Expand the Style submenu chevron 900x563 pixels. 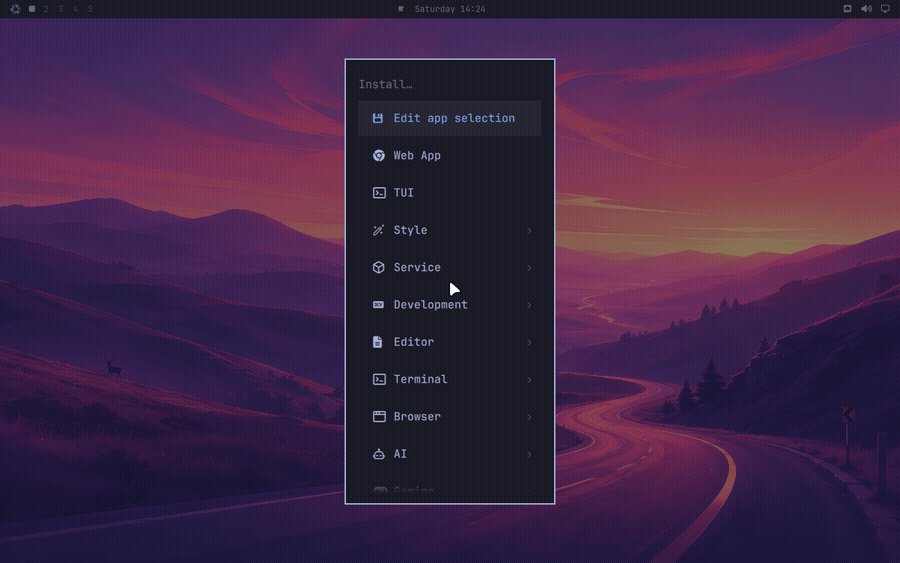point(529,231)
